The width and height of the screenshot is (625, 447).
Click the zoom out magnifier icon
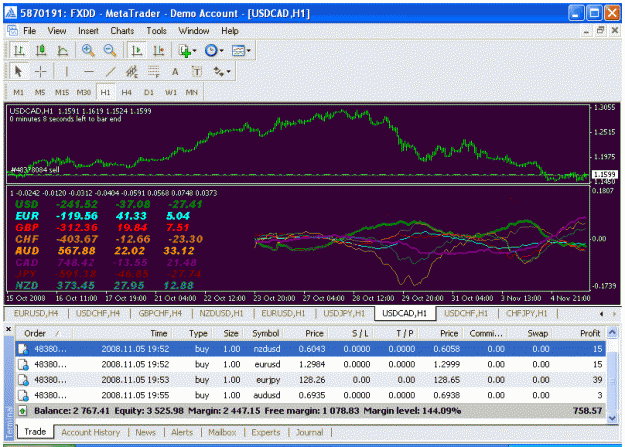pos(110,51)
